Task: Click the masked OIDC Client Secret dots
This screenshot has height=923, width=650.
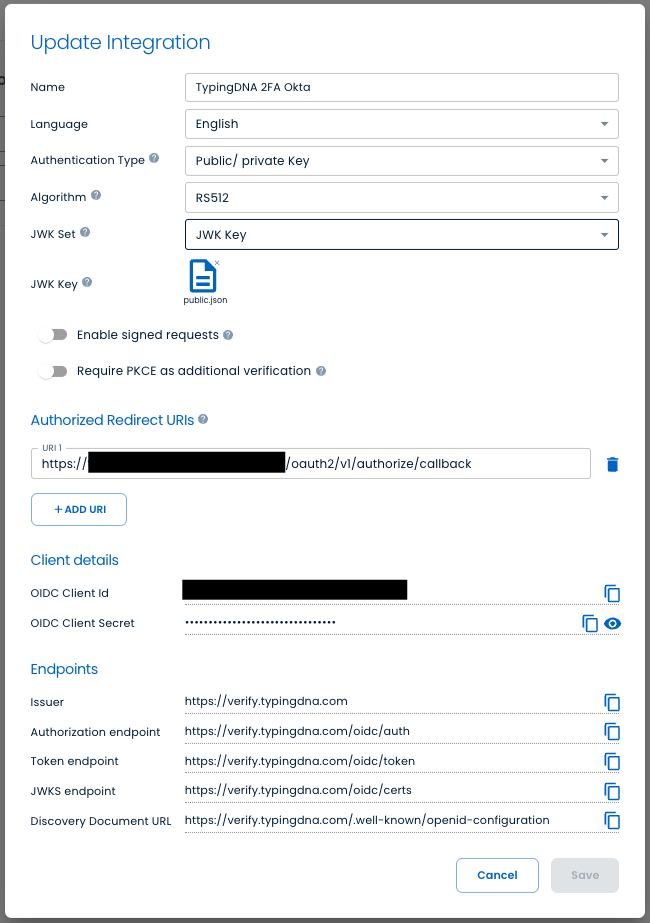Action: 260,622
